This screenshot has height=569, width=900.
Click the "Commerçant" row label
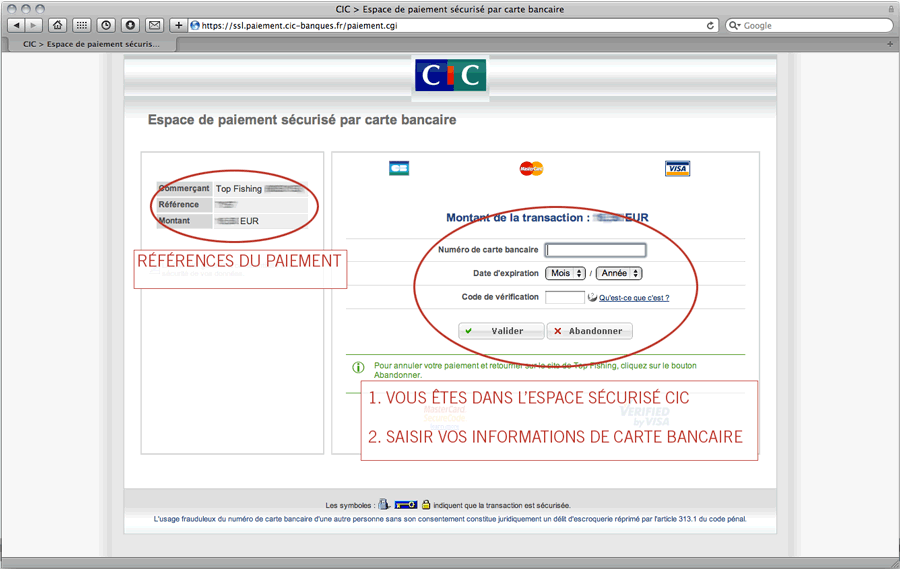point(184,188)
